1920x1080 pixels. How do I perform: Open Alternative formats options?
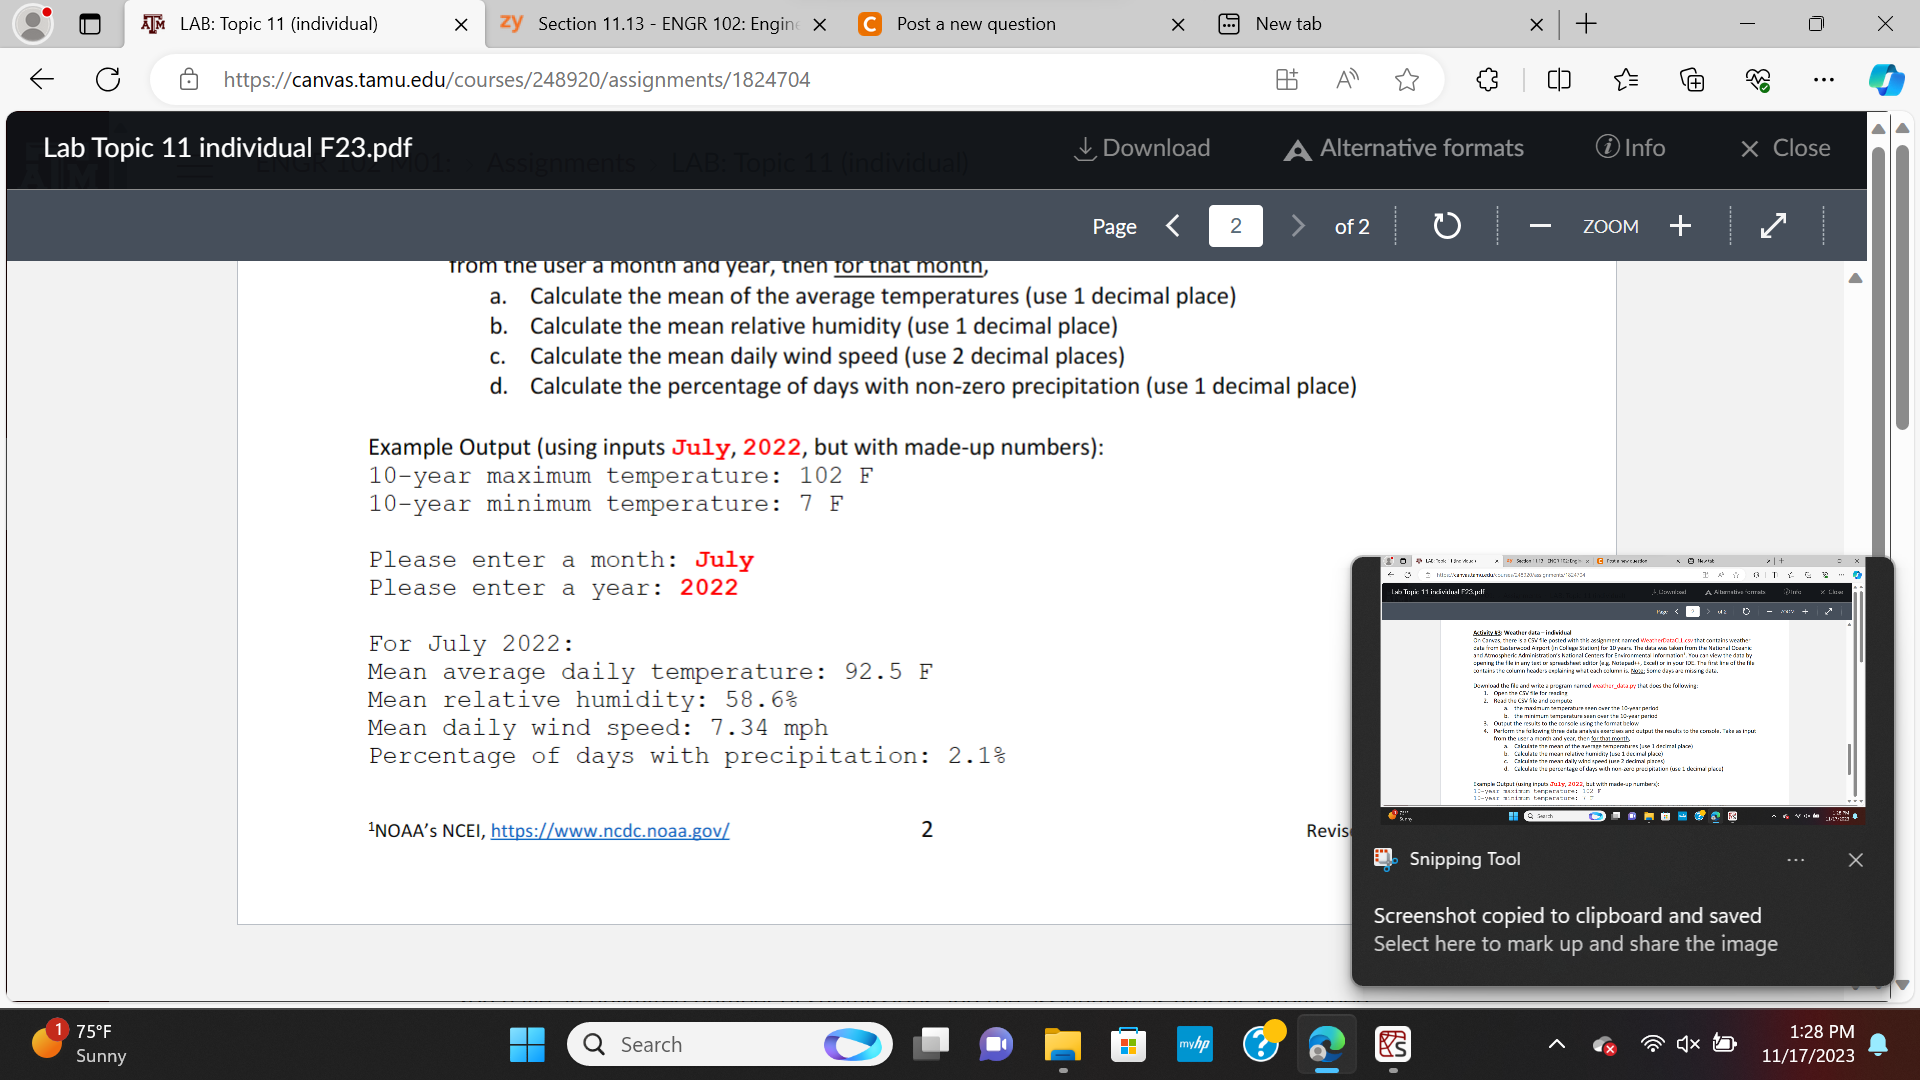click(x=1404, y=148)
